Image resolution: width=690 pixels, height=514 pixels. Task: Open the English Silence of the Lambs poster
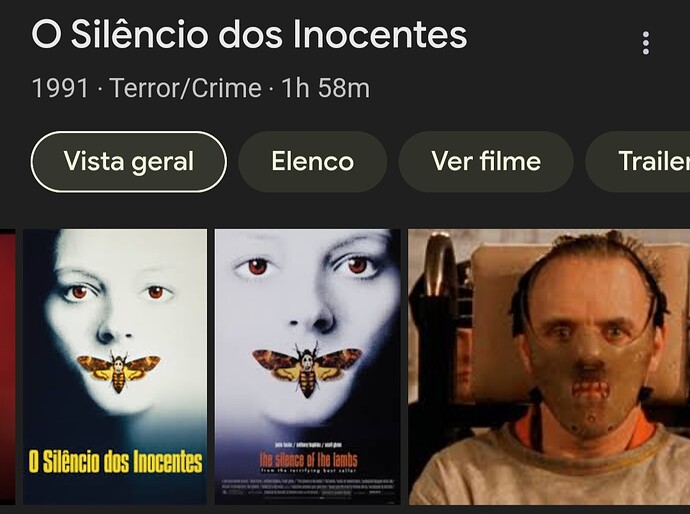pos(308,366)
